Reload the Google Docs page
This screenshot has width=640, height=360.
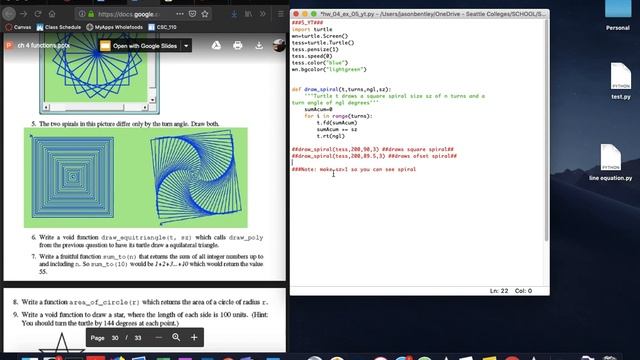pos(38,14)
